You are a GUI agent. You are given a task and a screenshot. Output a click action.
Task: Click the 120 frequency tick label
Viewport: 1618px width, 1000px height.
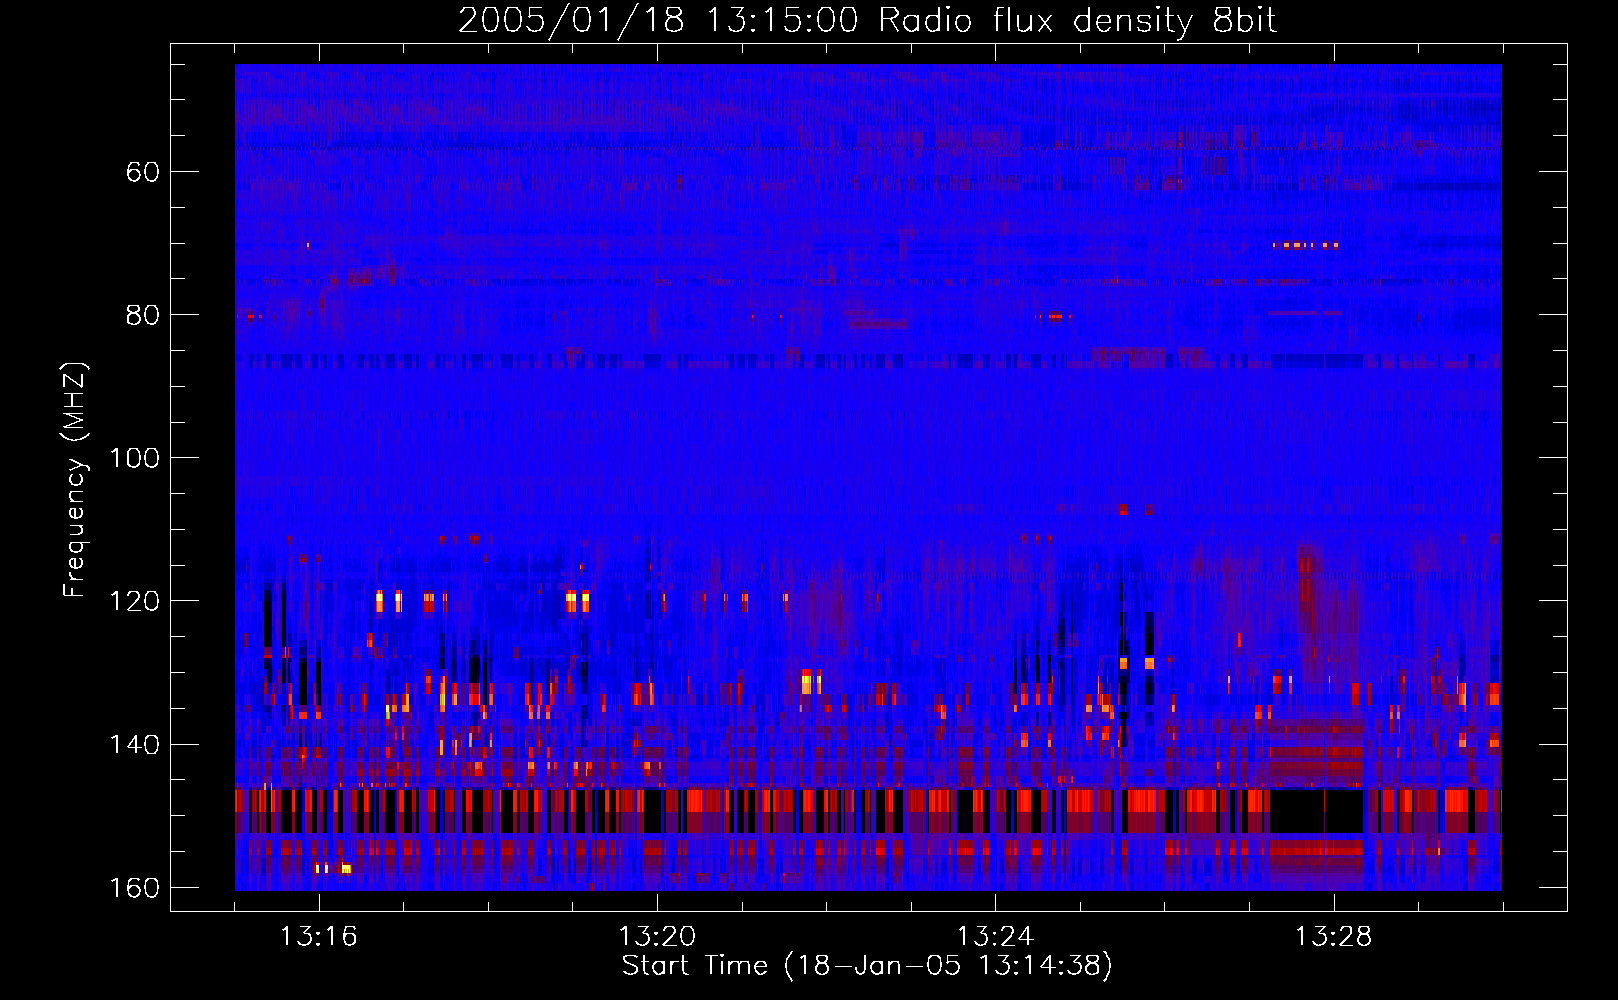pyautogui.click(x=134, y=601)
